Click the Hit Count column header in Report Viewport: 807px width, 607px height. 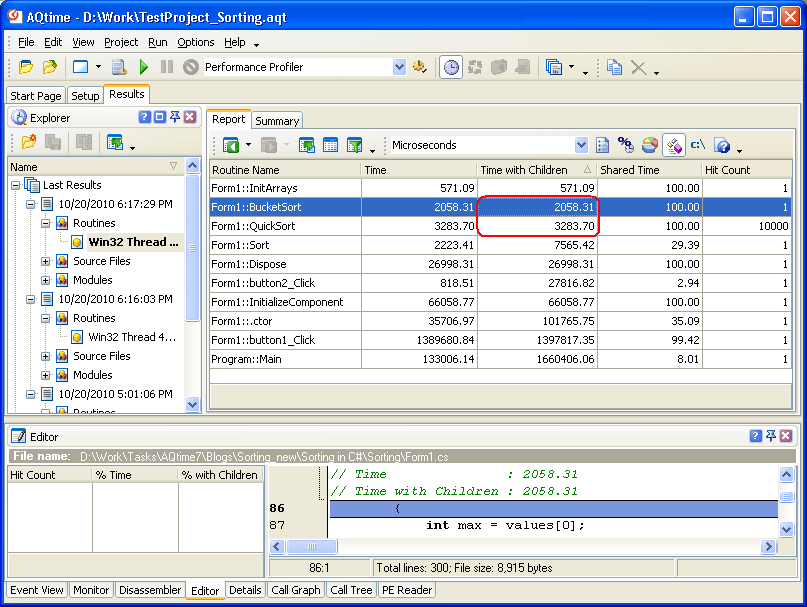[746, 170]
